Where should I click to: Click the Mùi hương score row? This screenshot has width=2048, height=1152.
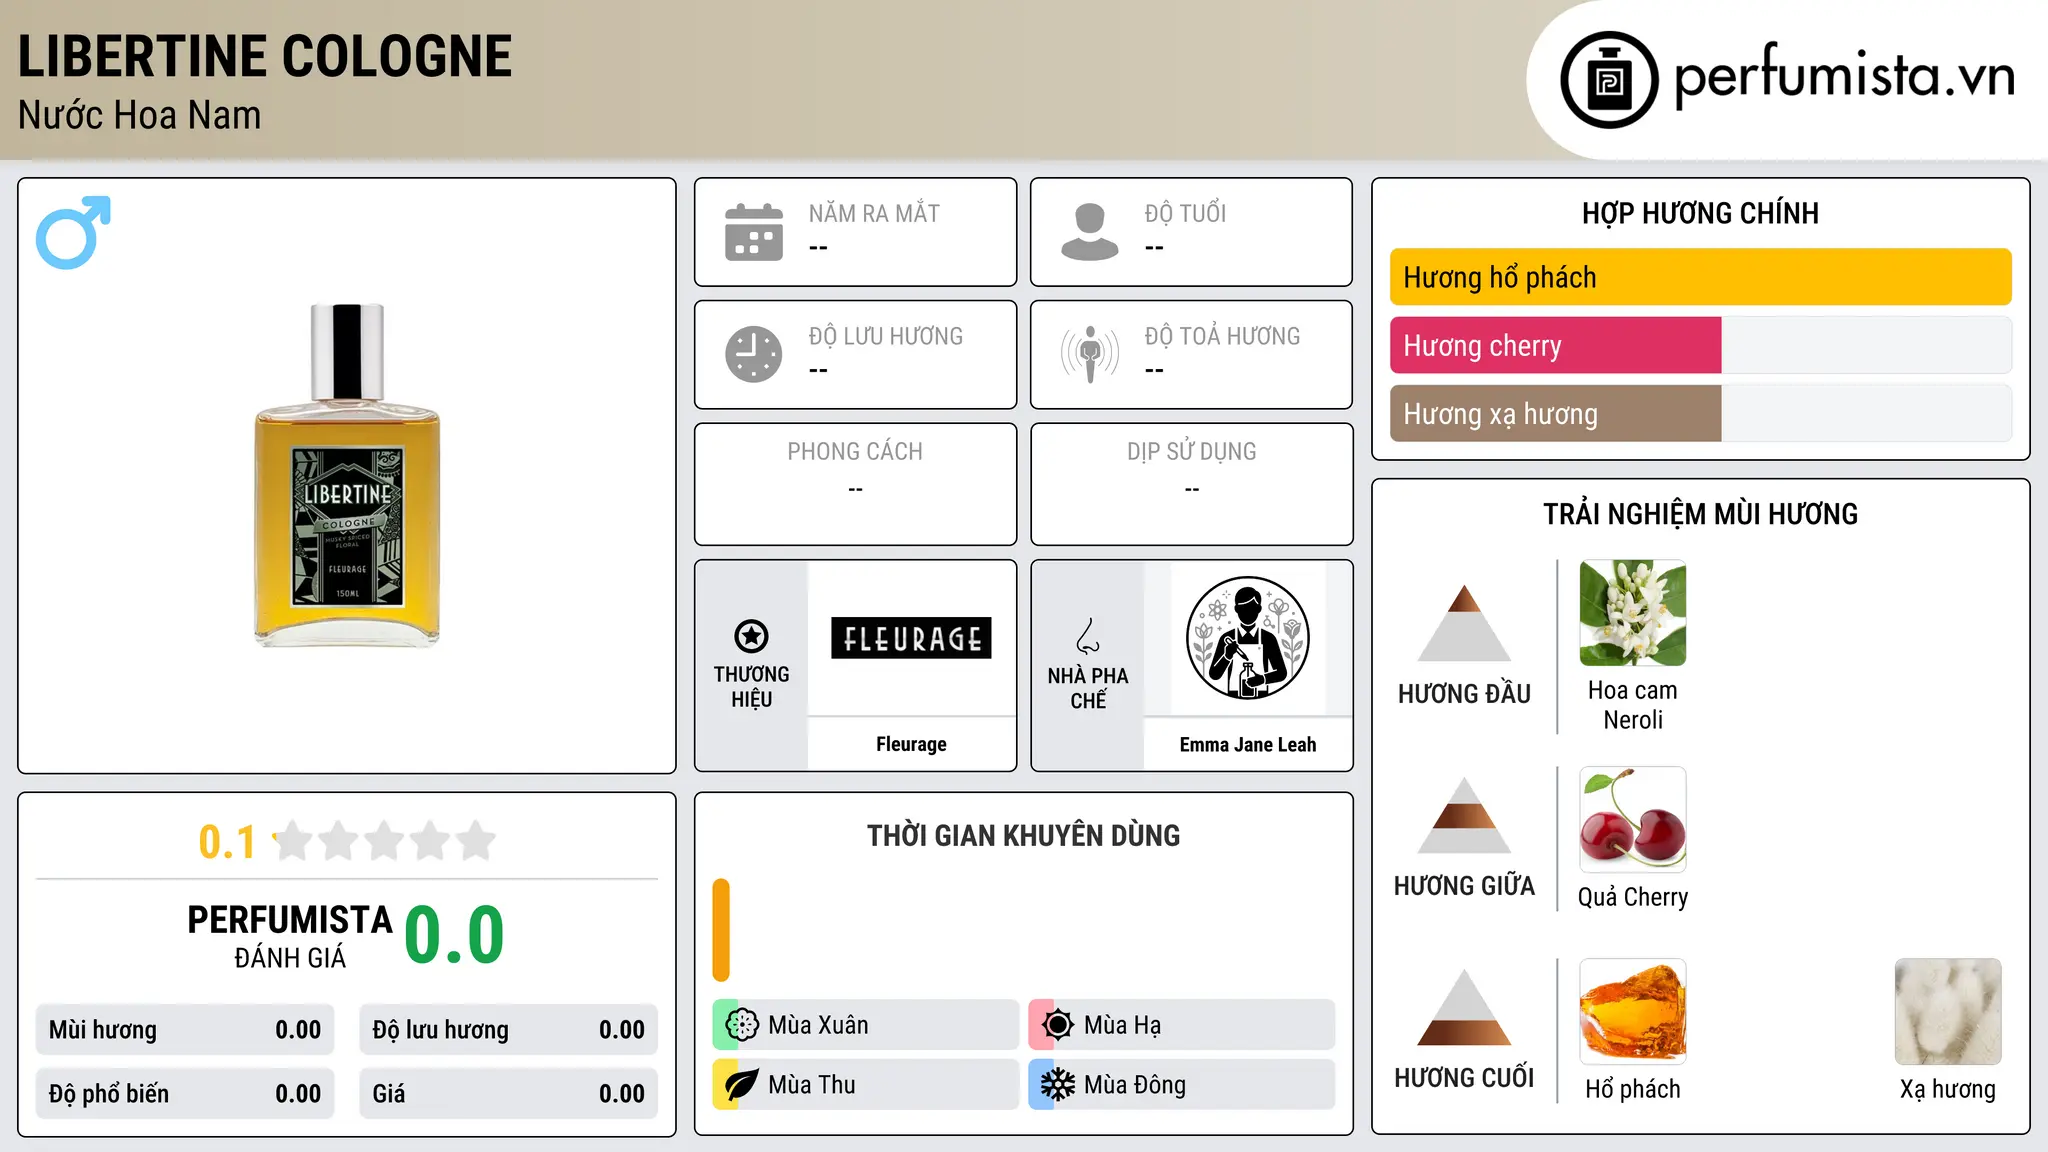point(185,1030)
